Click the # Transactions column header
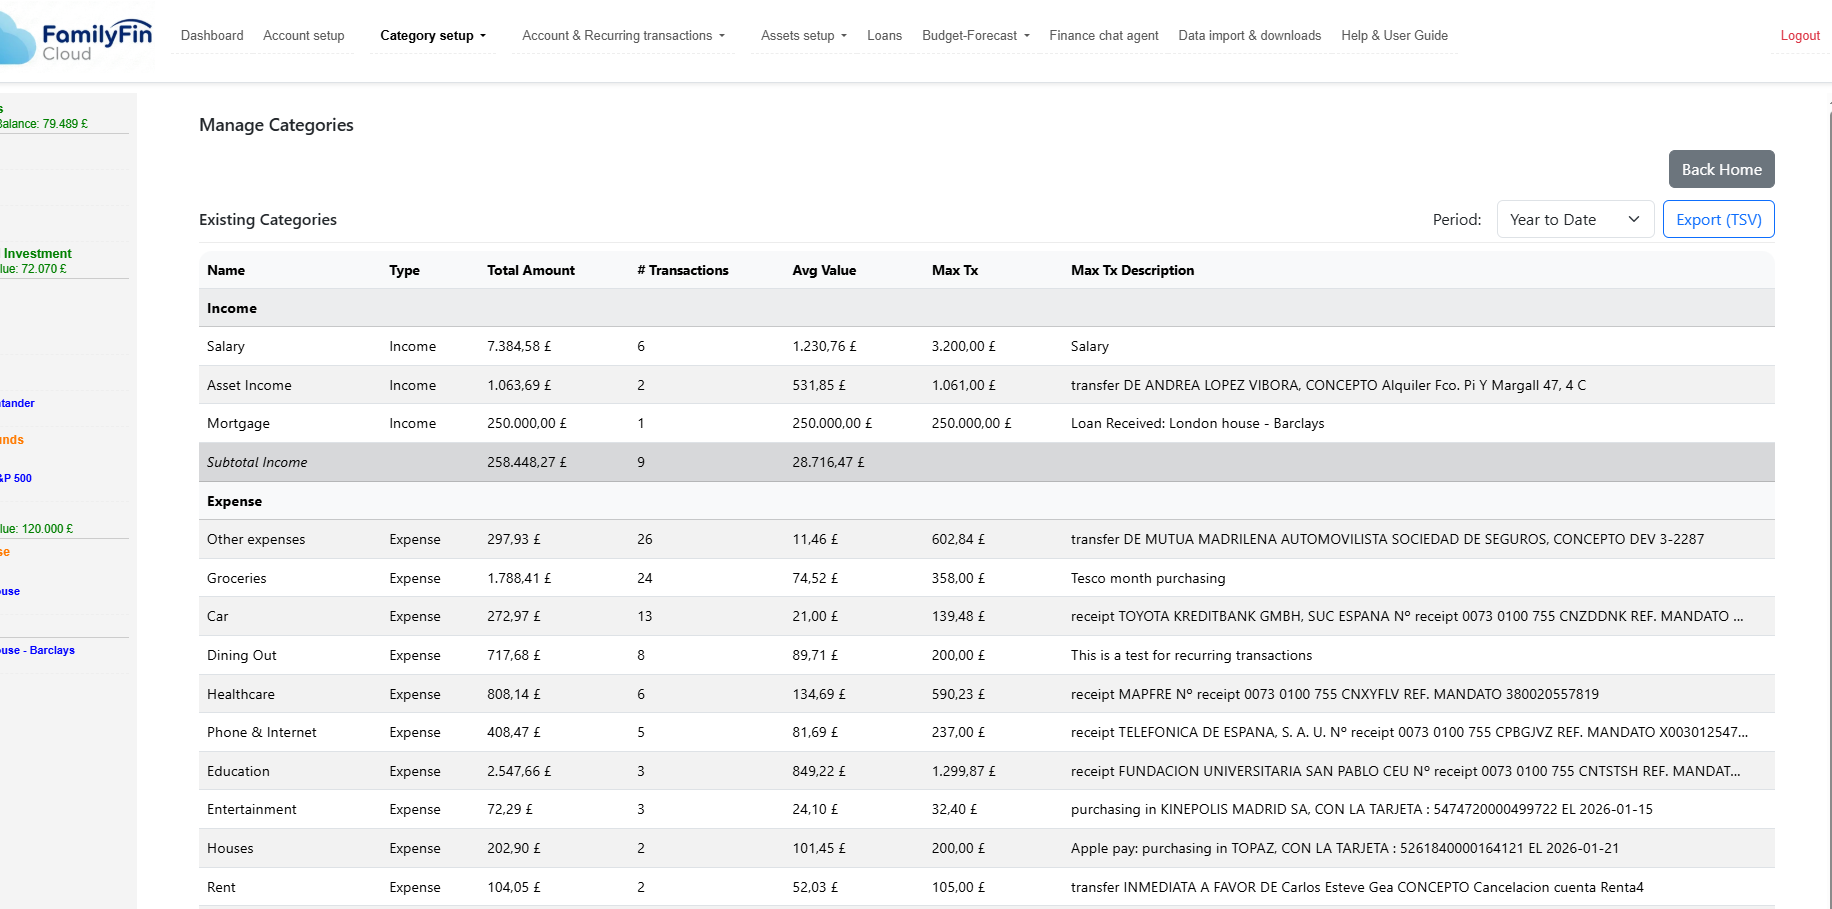The height and width of the screenshot is (909, 1832). 683,270
